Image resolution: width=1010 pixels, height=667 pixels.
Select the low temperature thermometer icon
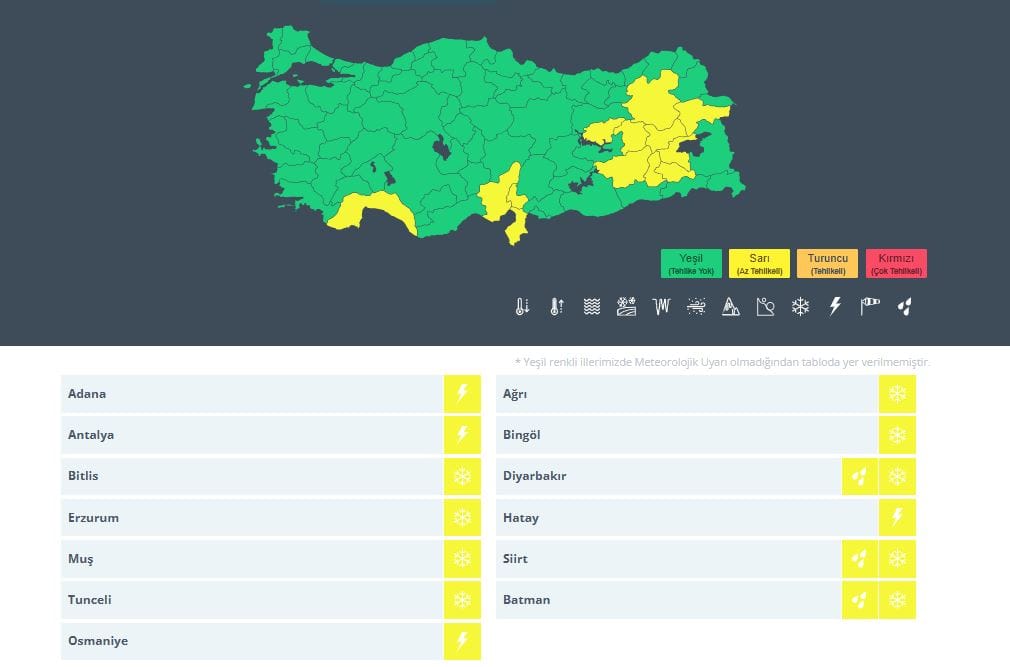520,307
